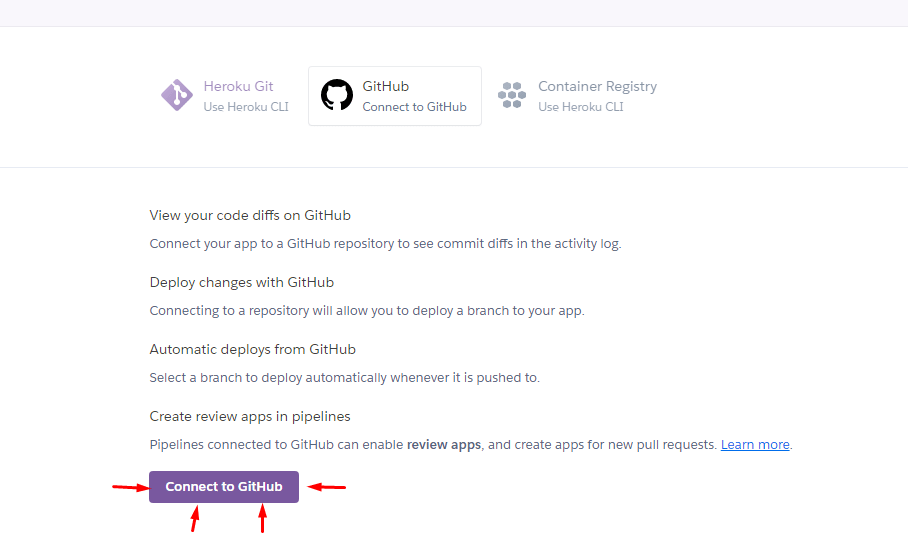The height and width of the screenshot is (547, 908).
Task: Open the Learn more link
Action: tap(755, 445)
